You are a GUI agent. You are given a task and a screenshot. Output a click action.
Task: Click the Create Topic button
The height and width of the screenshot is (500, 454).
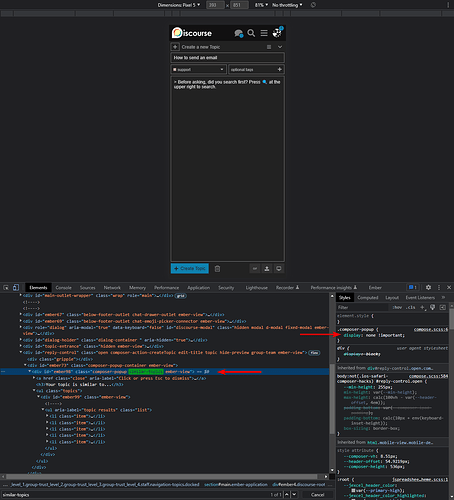pos(190,269)
